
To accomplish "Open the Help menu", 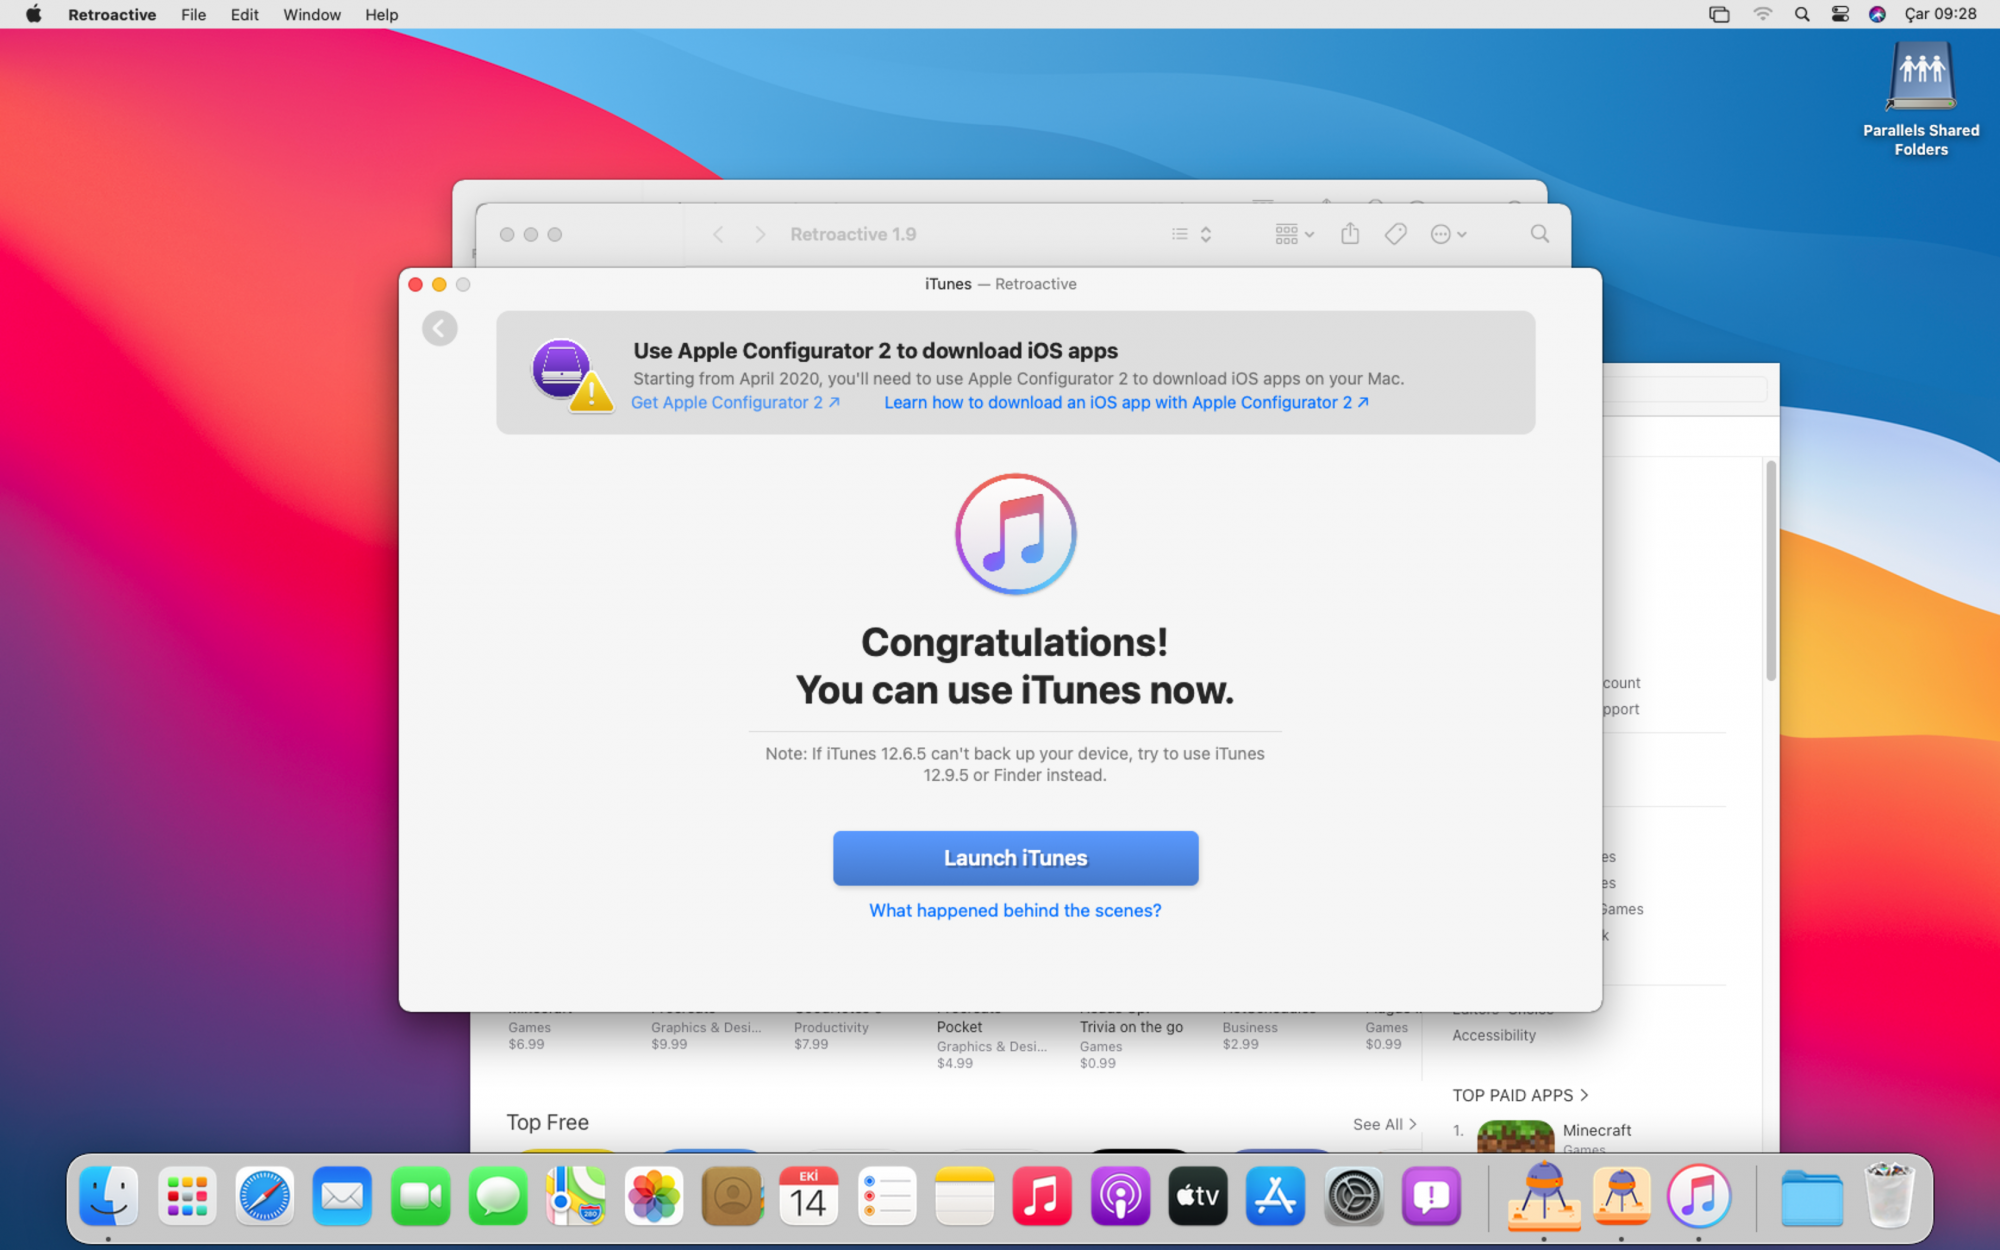I will 381,14.
